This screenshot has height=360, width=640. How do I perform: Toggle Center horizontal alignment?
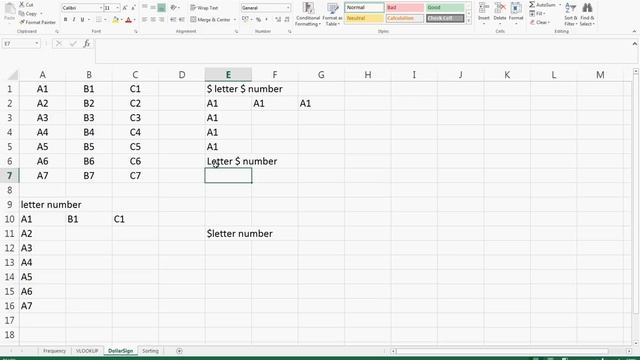point(153,20)
